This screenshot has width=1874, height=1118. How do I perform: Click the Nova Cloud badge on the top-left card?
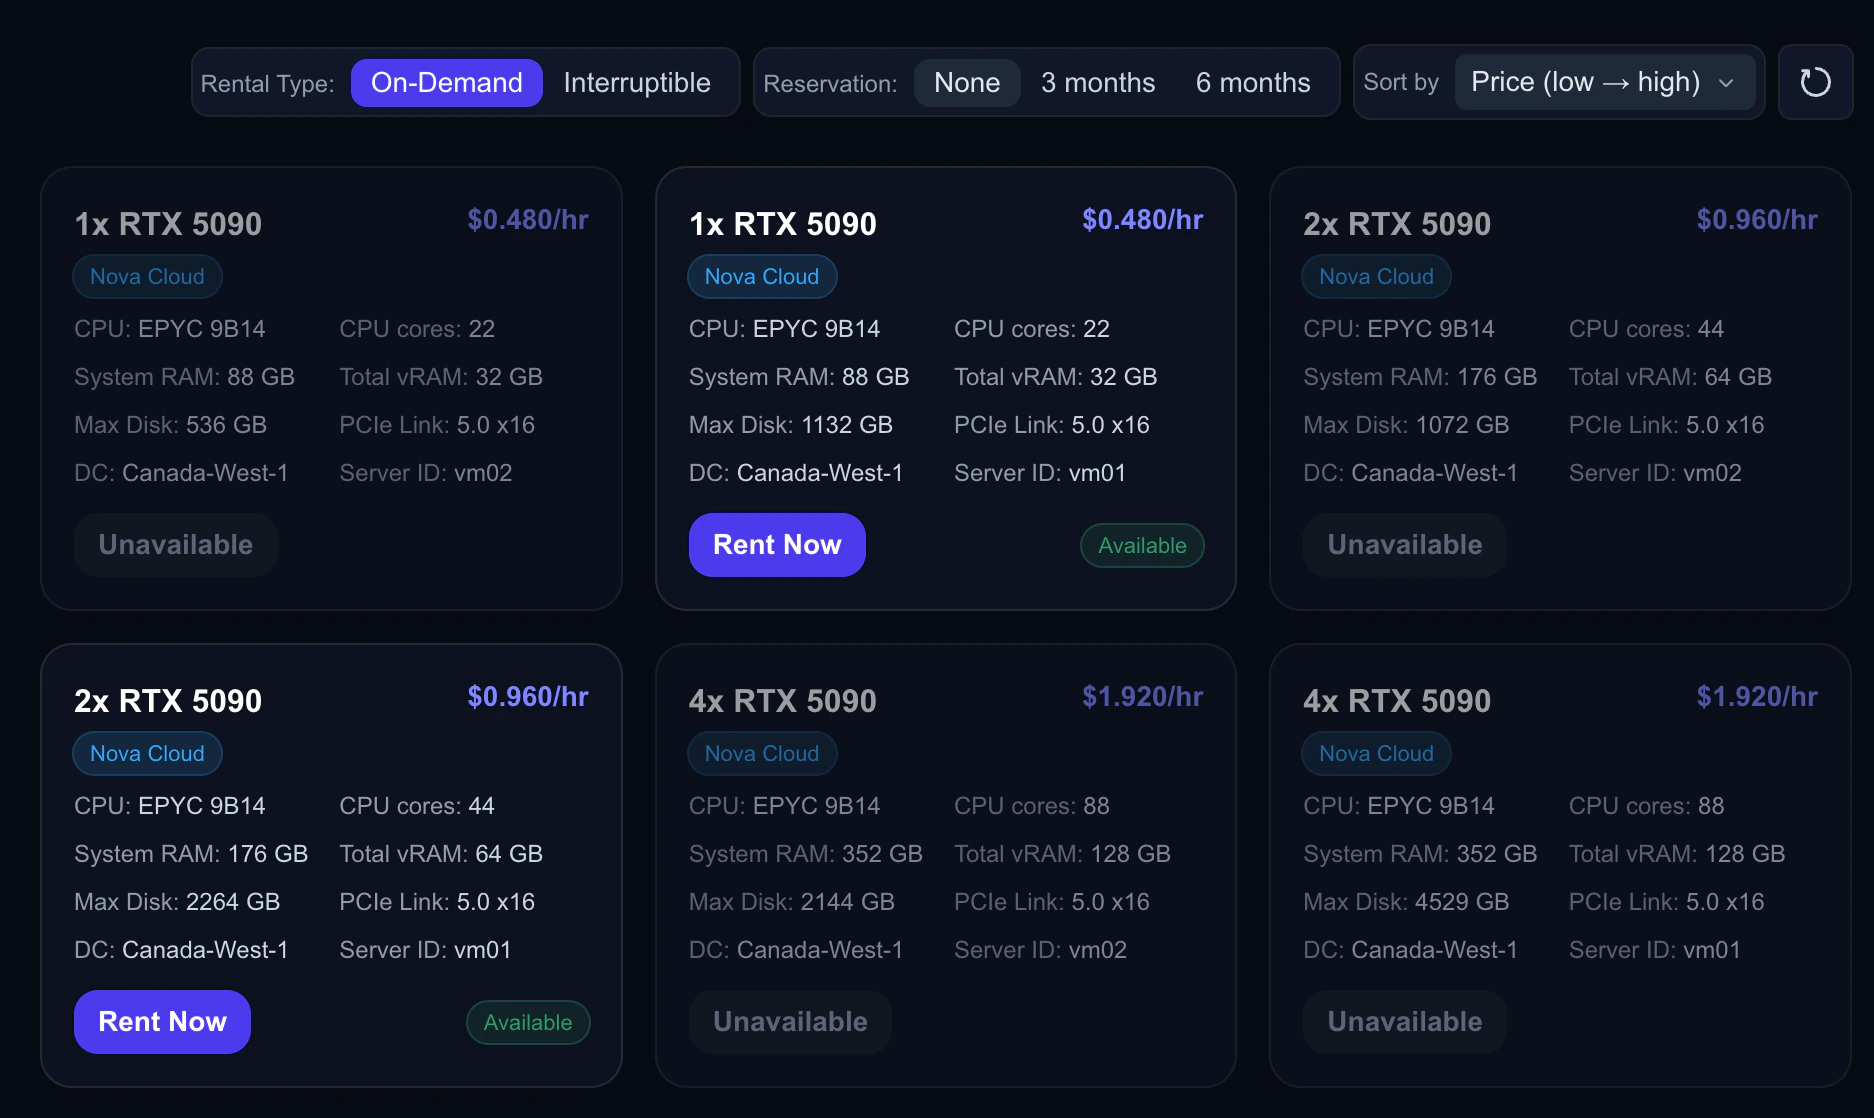(147, 276)
